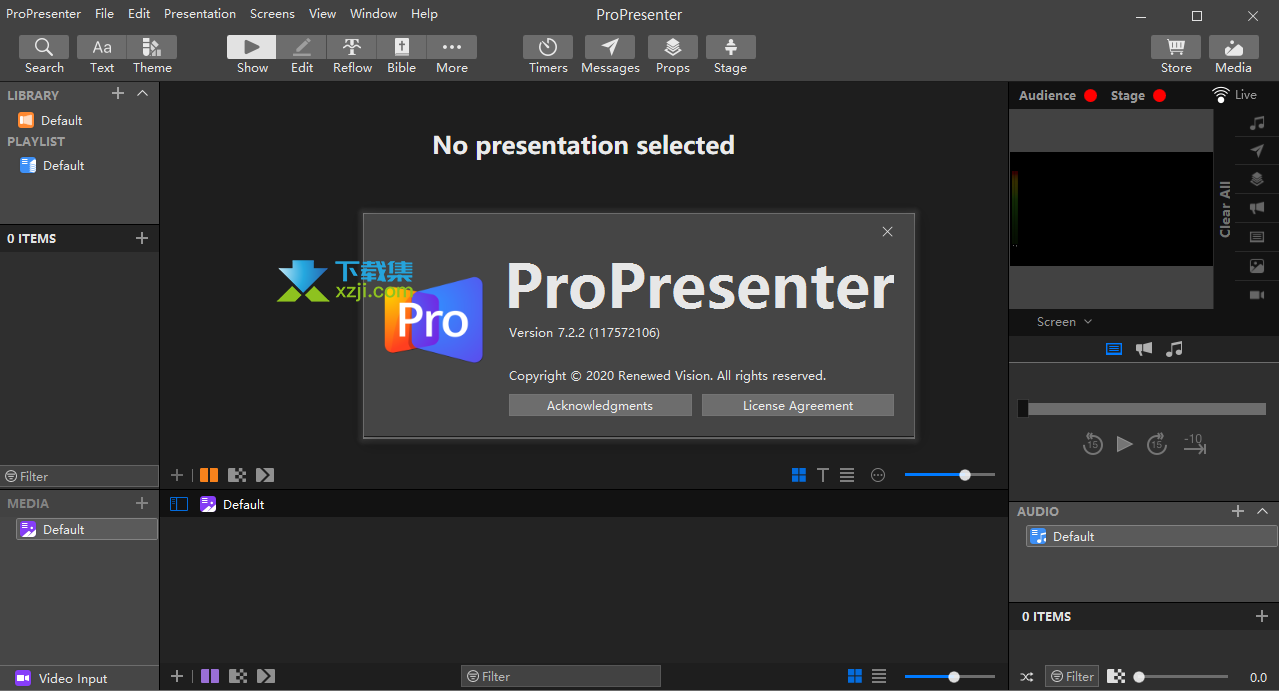This screenshot has width=1279, height=691.
Task: Select the Default audio playlist
Action: [1152, 537]
